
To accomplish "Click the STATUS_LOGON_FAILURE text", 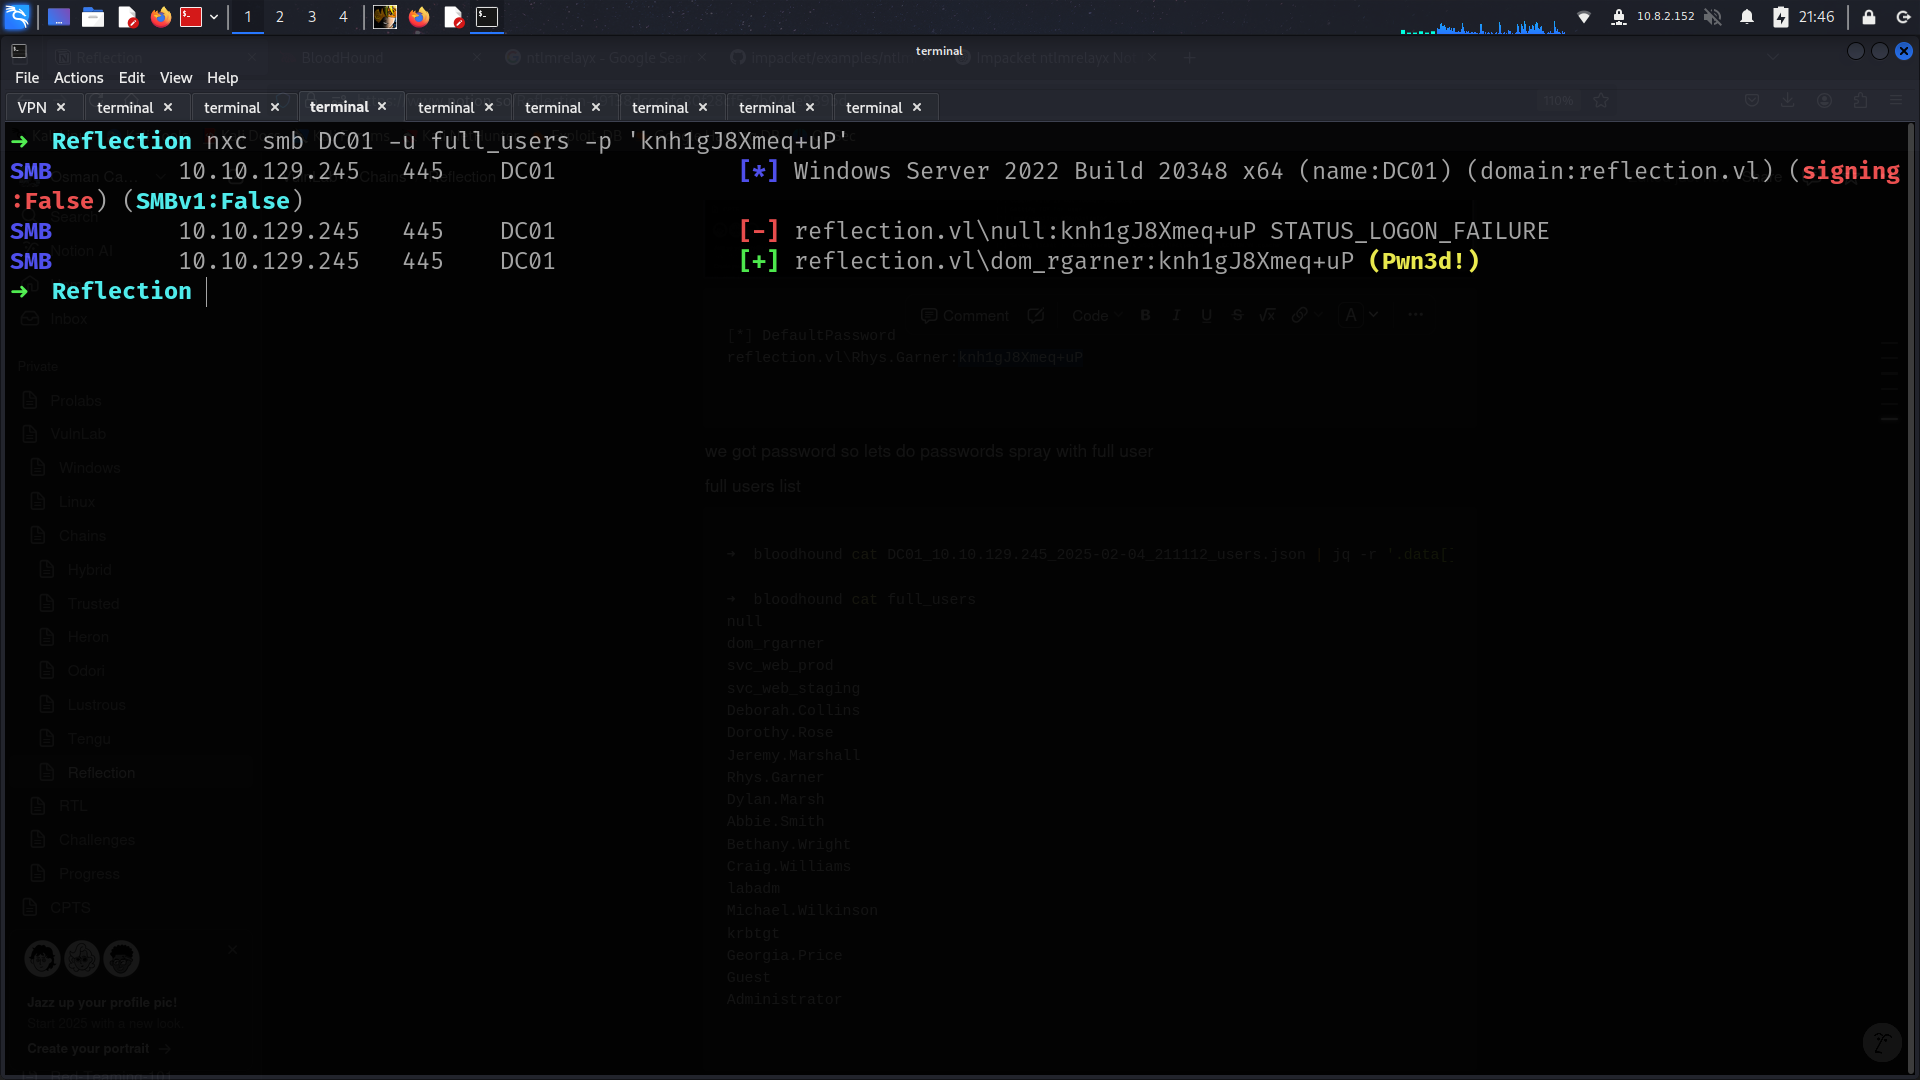I will pos(1409,231).
